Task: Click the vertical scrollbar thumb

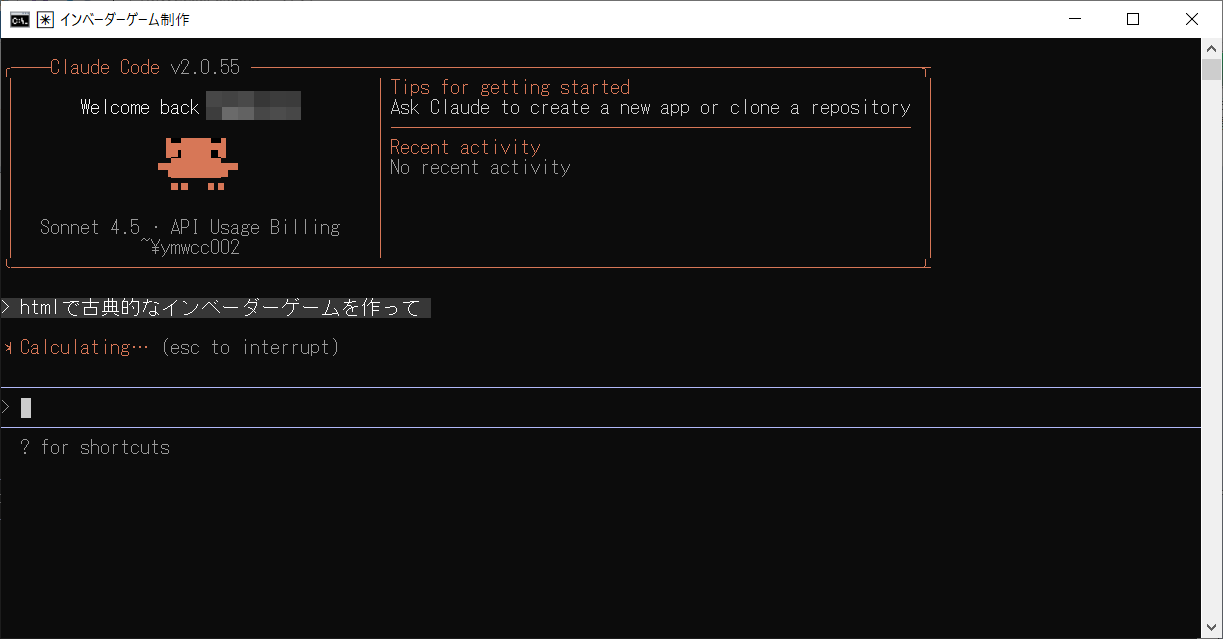Action: [x=1211, y=70]
